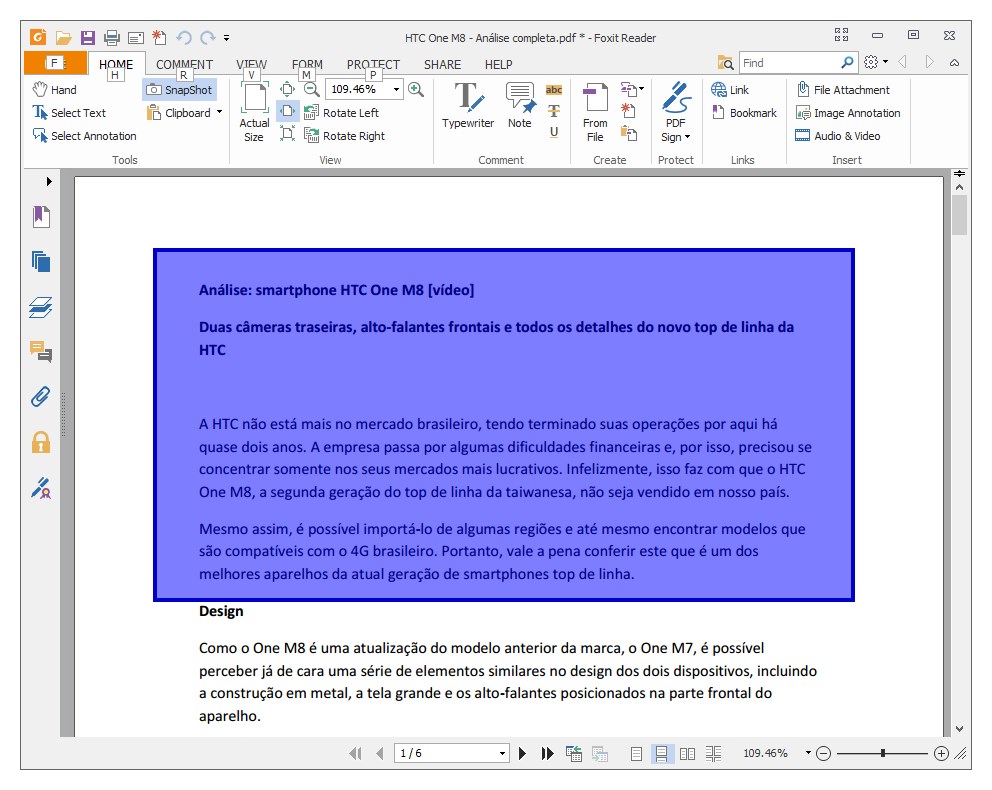This screenshot has width=992, height=790.
Task: Pick the strikeout text tool
Action: pos(554,111)
